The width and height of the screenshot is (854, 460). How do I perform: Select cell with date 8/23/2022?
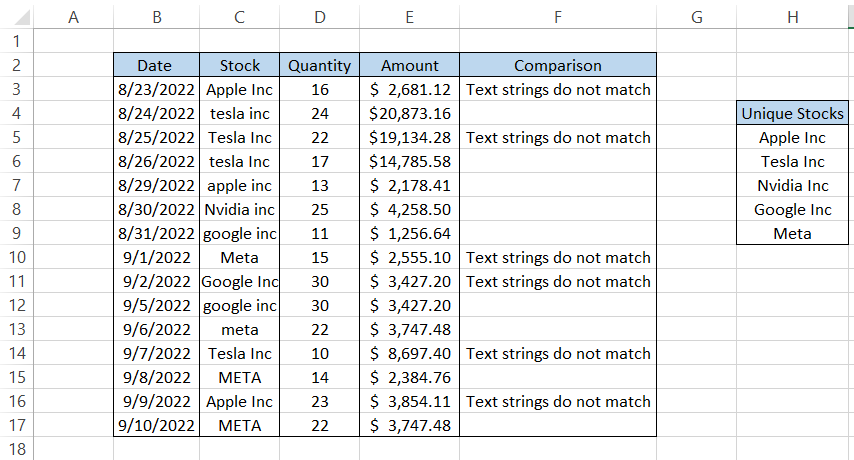(156, 90)
